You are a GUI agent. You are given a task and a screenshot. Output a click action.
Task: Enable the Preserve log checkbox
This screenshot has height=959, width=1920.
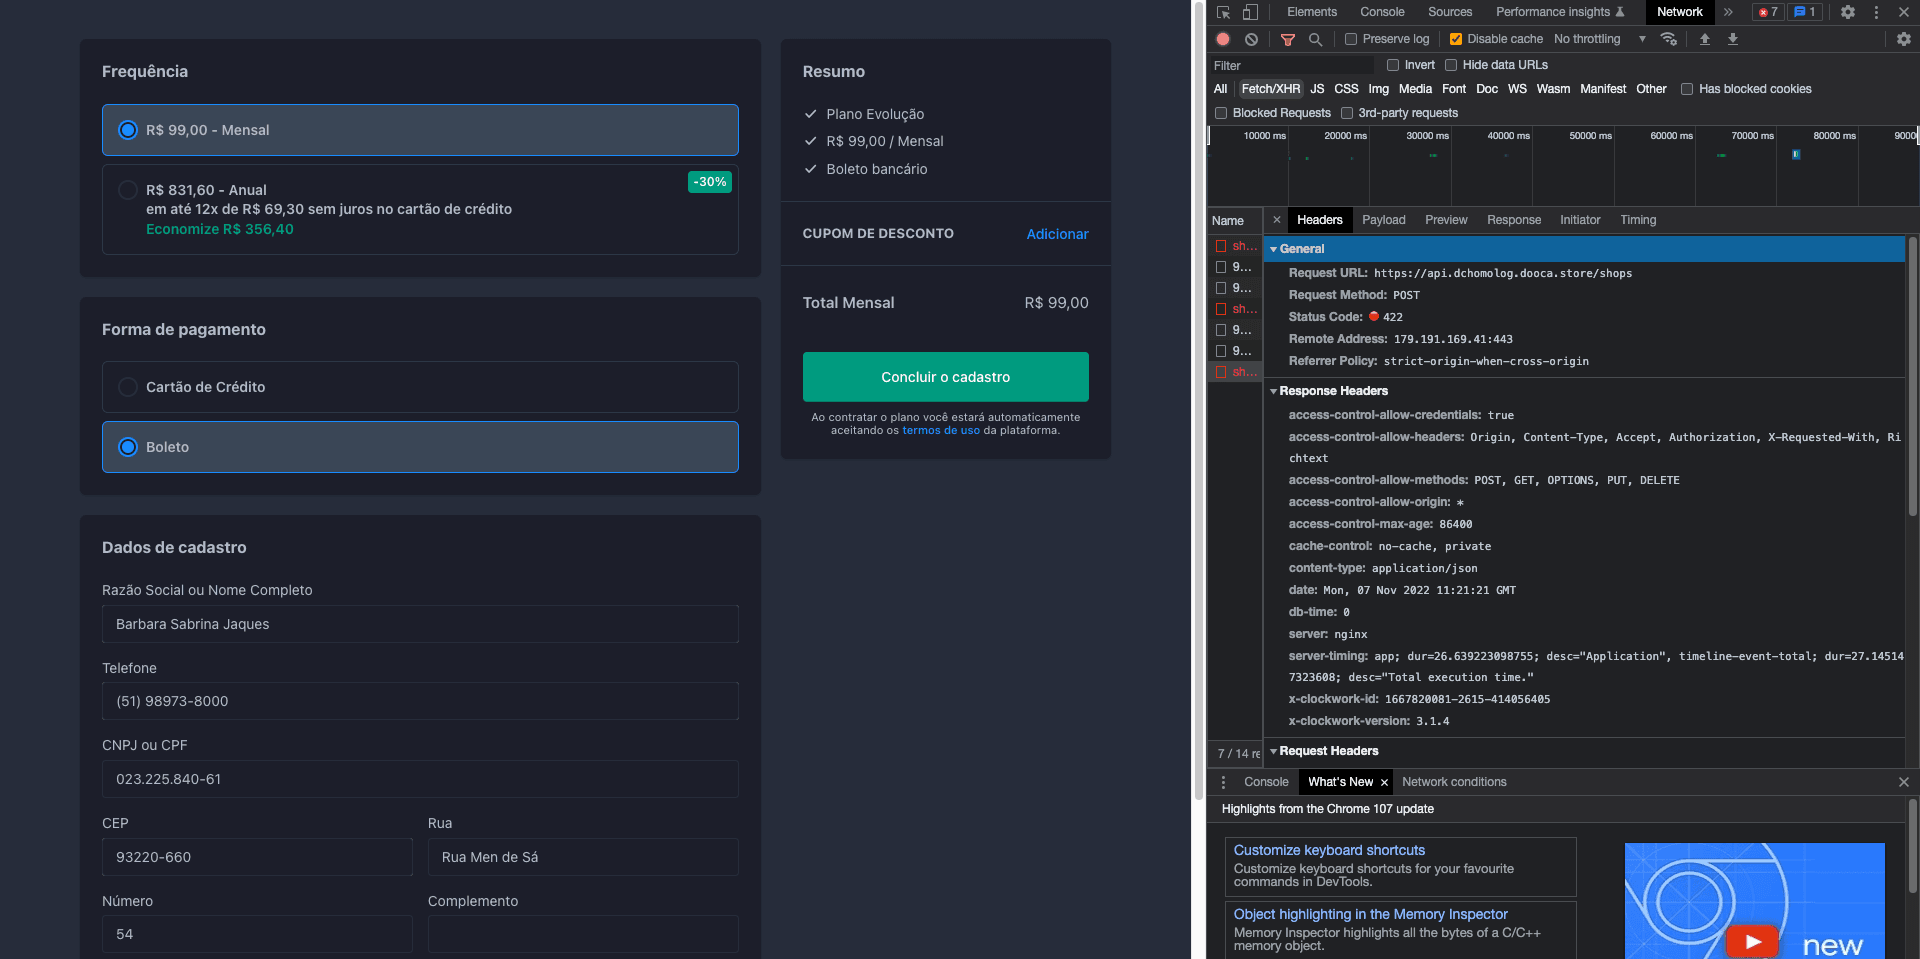[x=1351, y=39]
